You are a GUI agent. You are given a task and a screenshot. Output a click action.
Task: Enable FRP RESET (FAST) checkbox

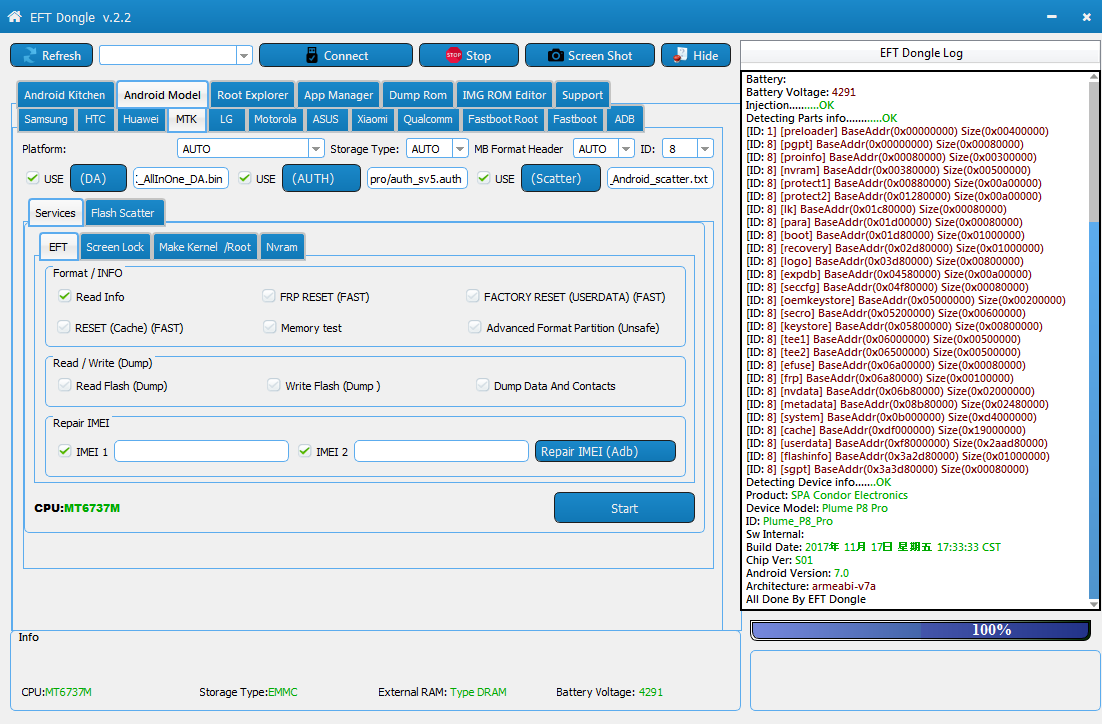point(268,296)
